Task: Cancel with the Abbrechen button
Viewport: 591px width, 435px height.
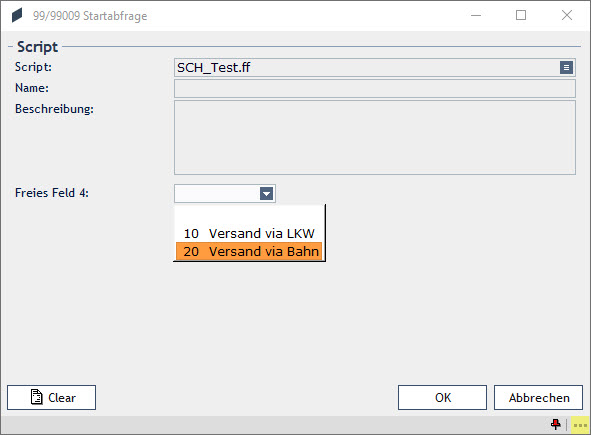Action: click(x=538, y=397)
